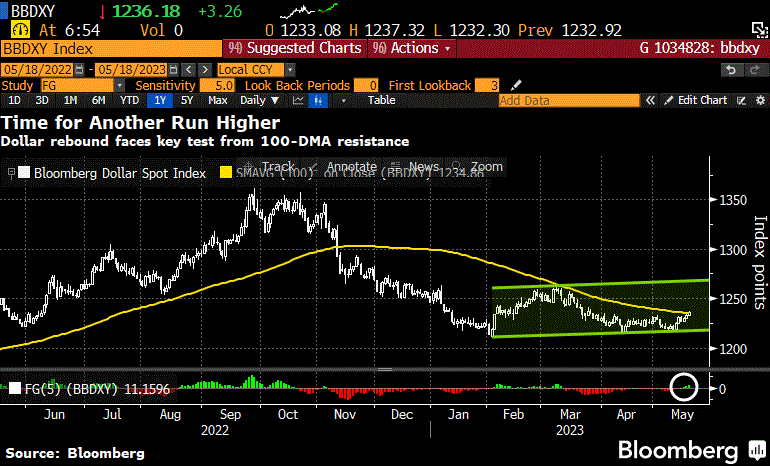
Task: Redo the chart change
Action: point(754,70)
